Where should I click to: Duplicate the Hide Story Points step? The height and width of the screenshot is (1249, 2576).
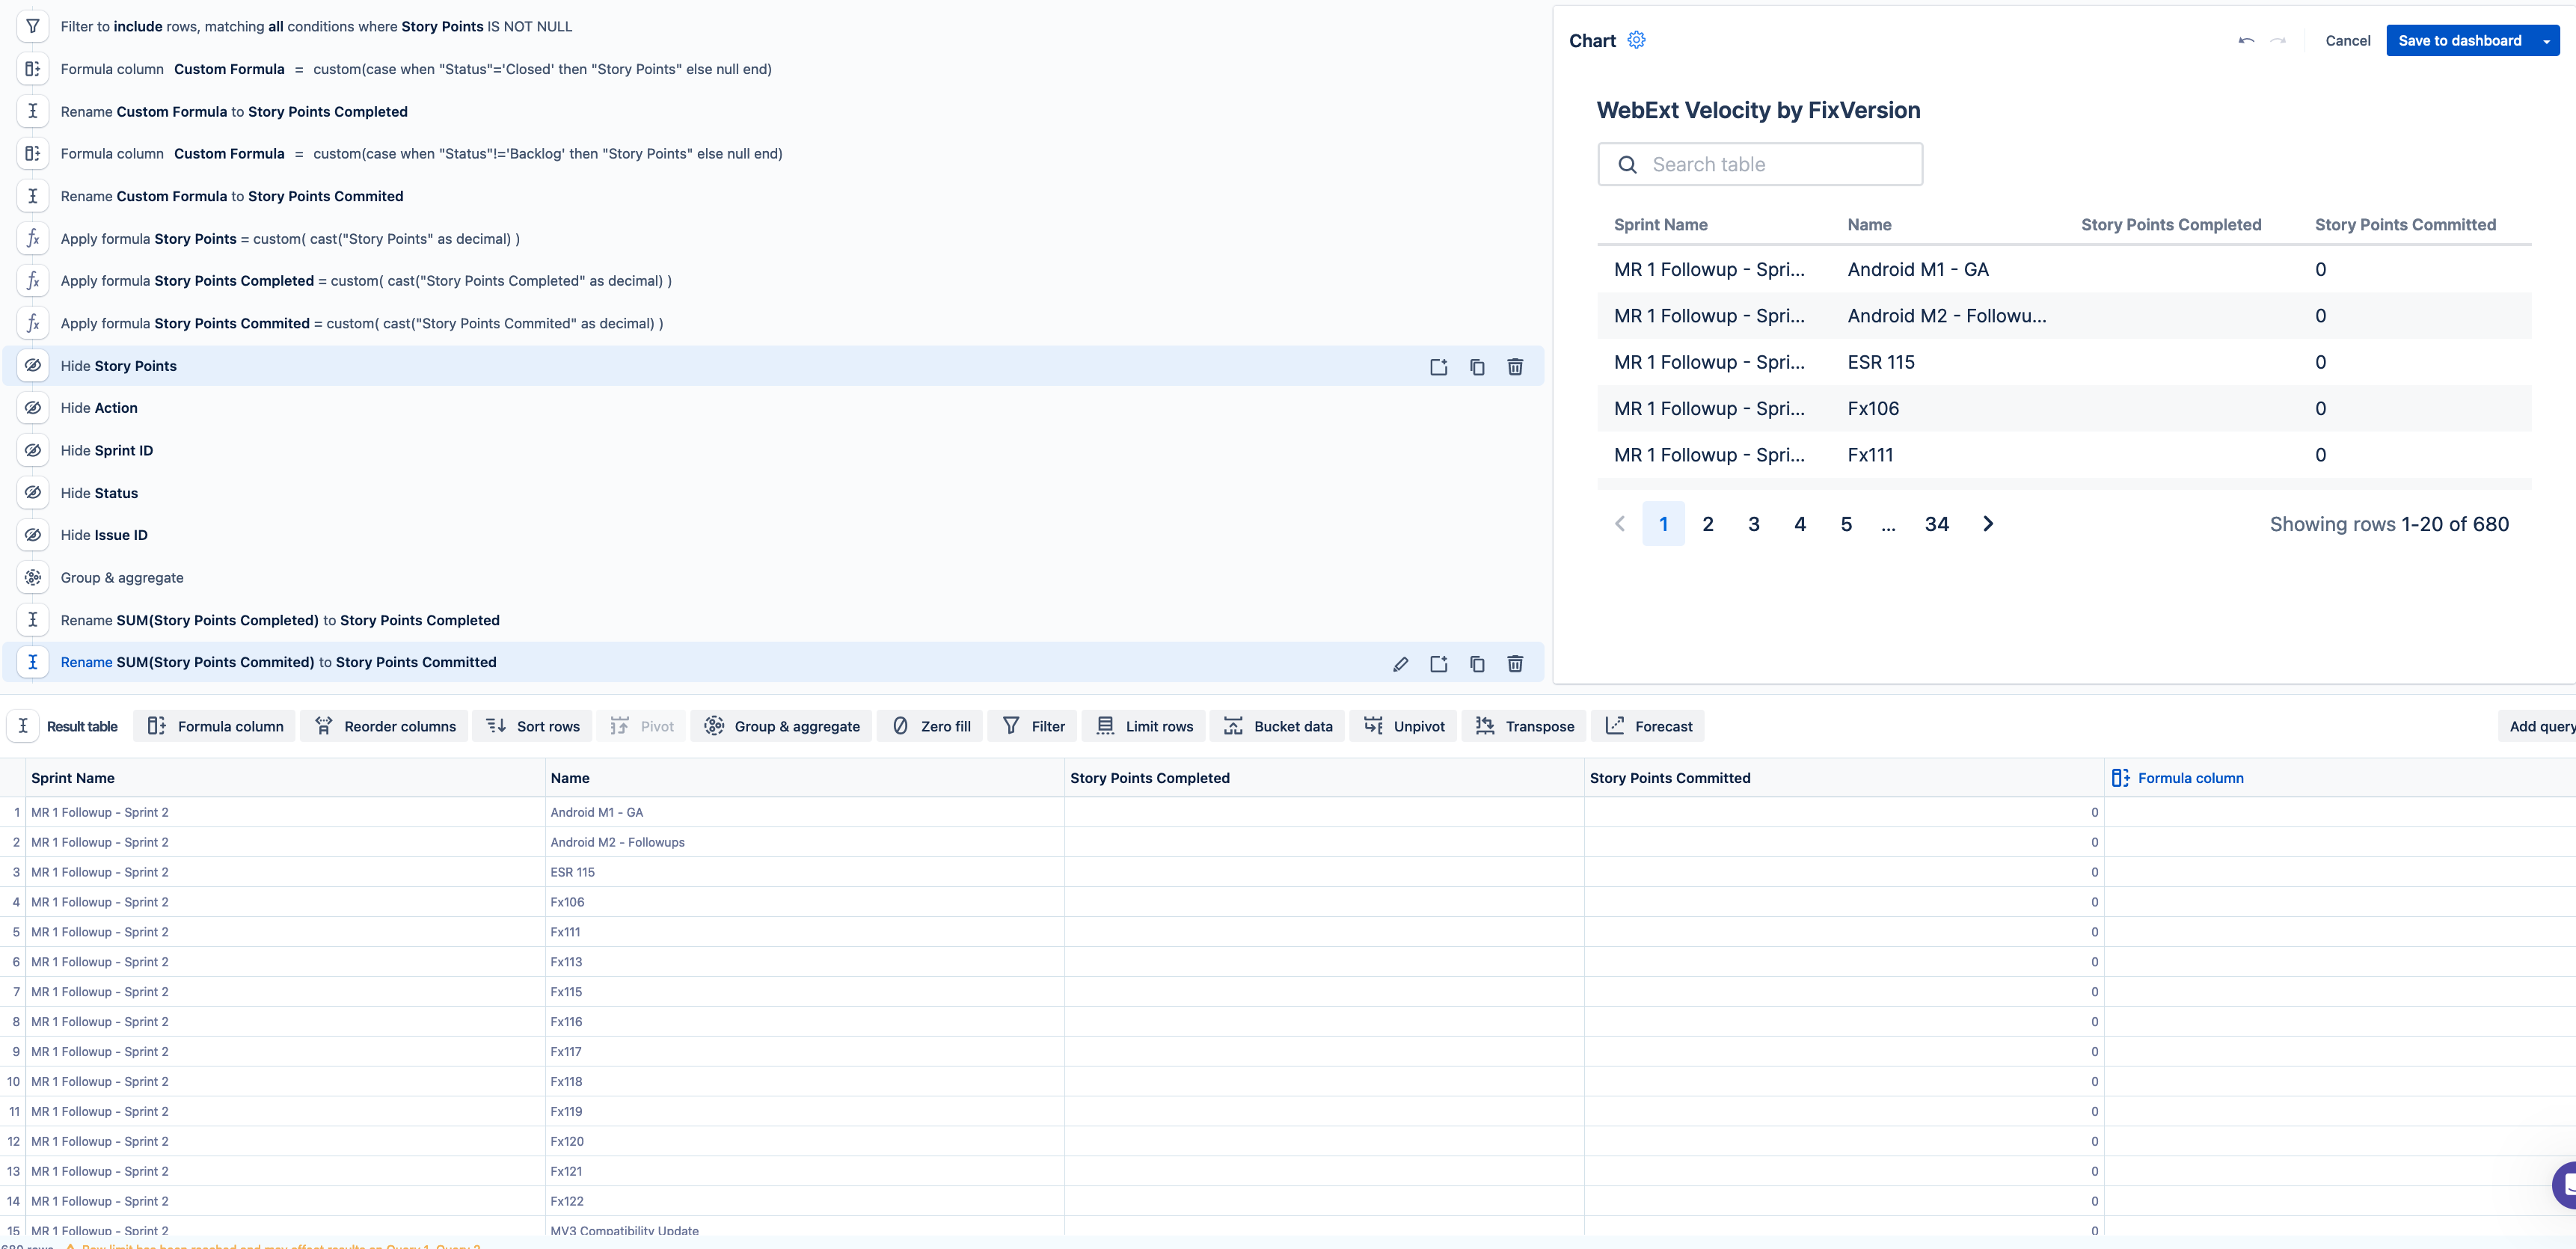coord(1477,367)
